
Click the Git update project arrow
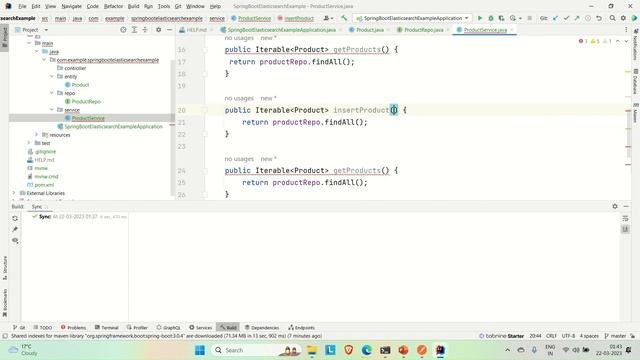[556, 18]
